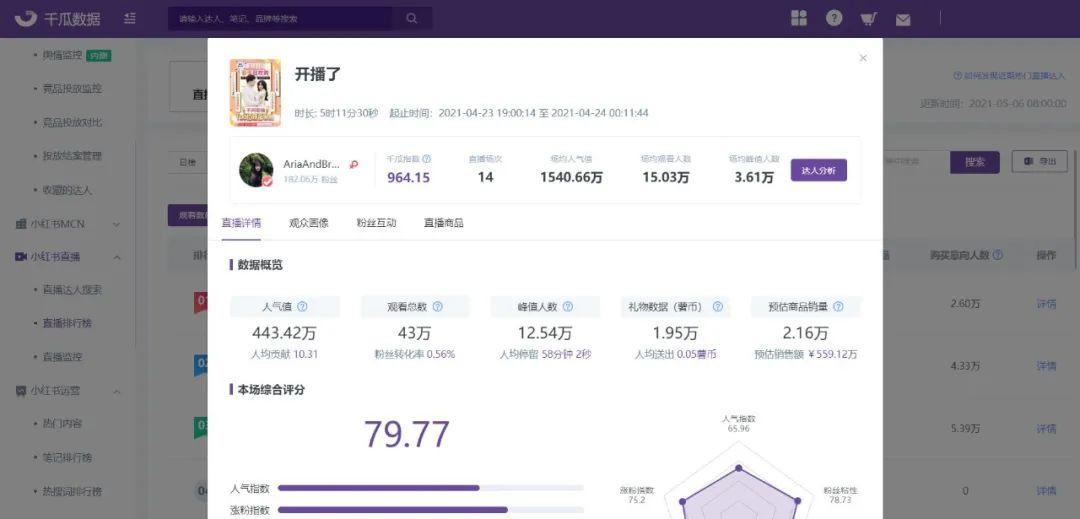The height and width of the screenshot is (519, 1080).
Task: Click the help icon beside 购买意向人数
Action: [x=998, y=255]
